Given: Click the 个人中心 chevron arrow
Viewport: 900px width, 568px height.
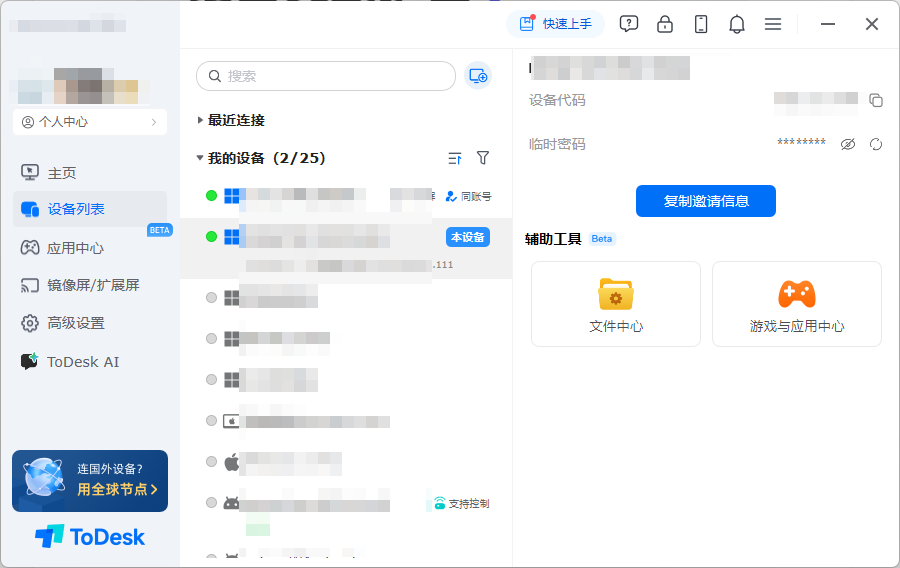Looking at the screenshot, I should 153,122.
